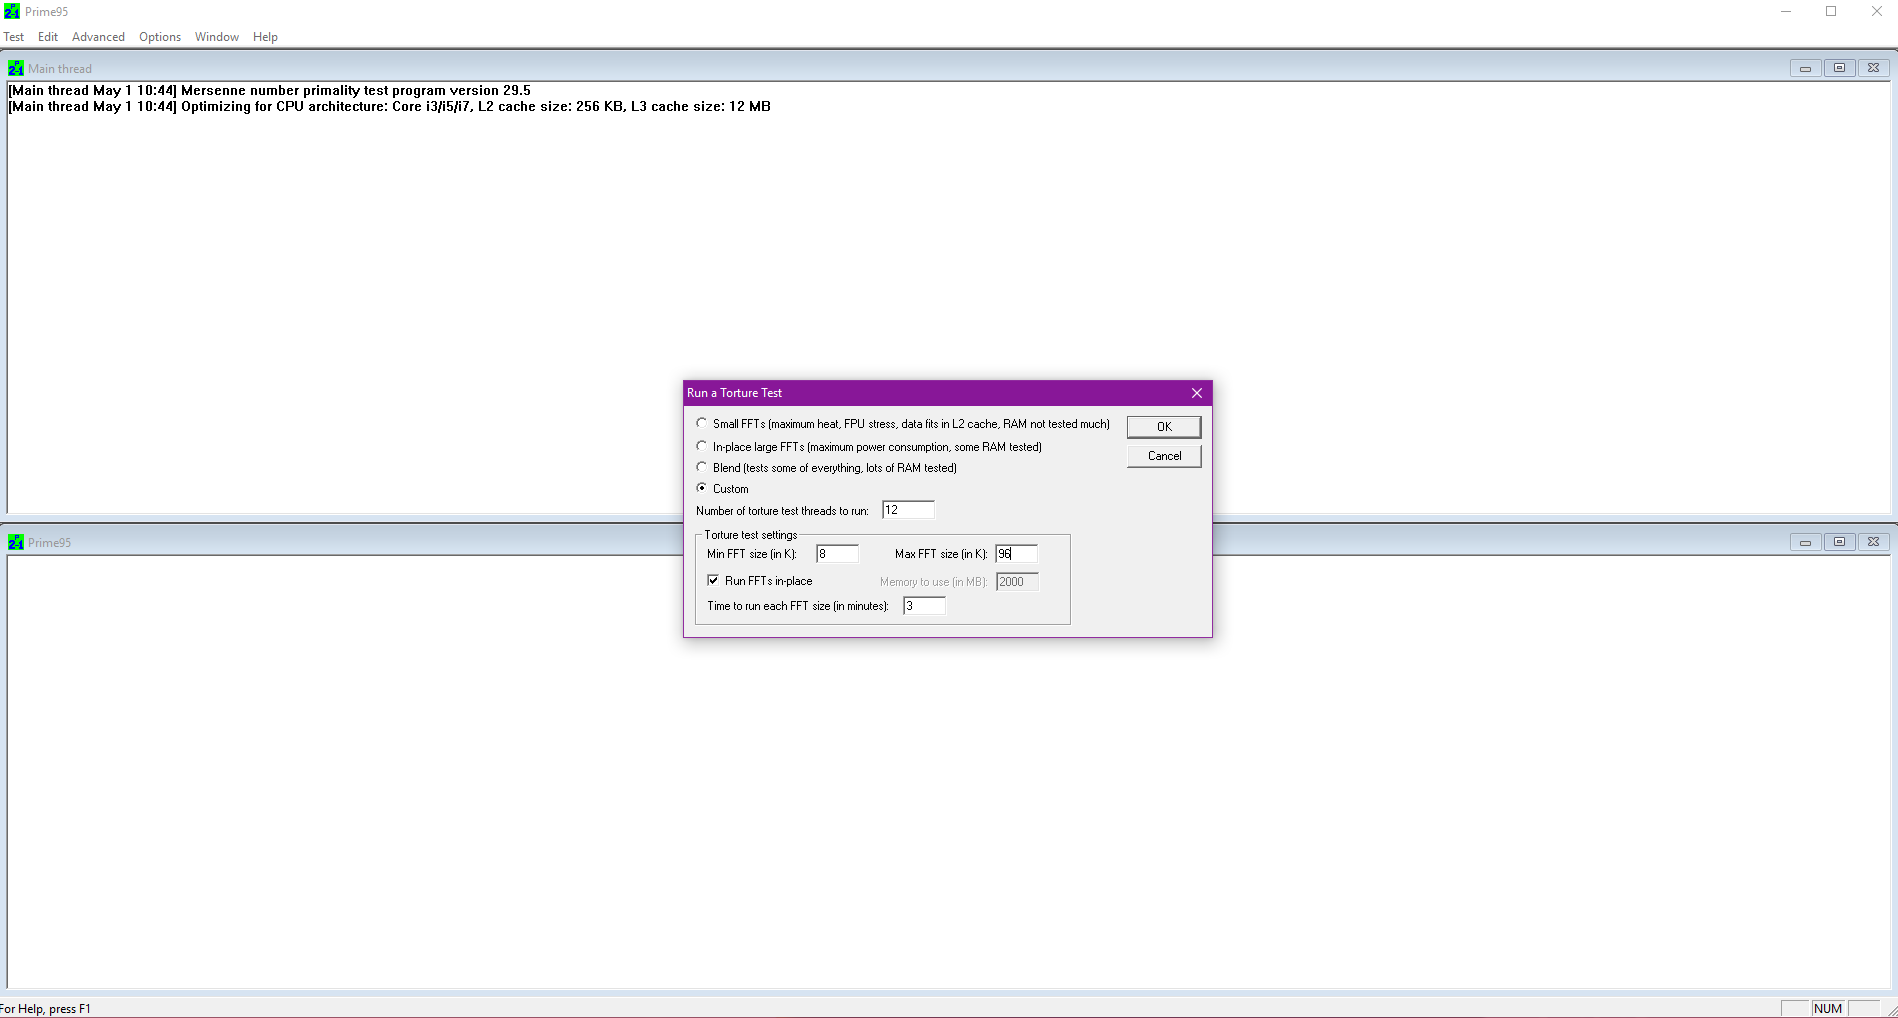Select the Custom radio option
1898x1018 pixels.
tap(702, 488)
